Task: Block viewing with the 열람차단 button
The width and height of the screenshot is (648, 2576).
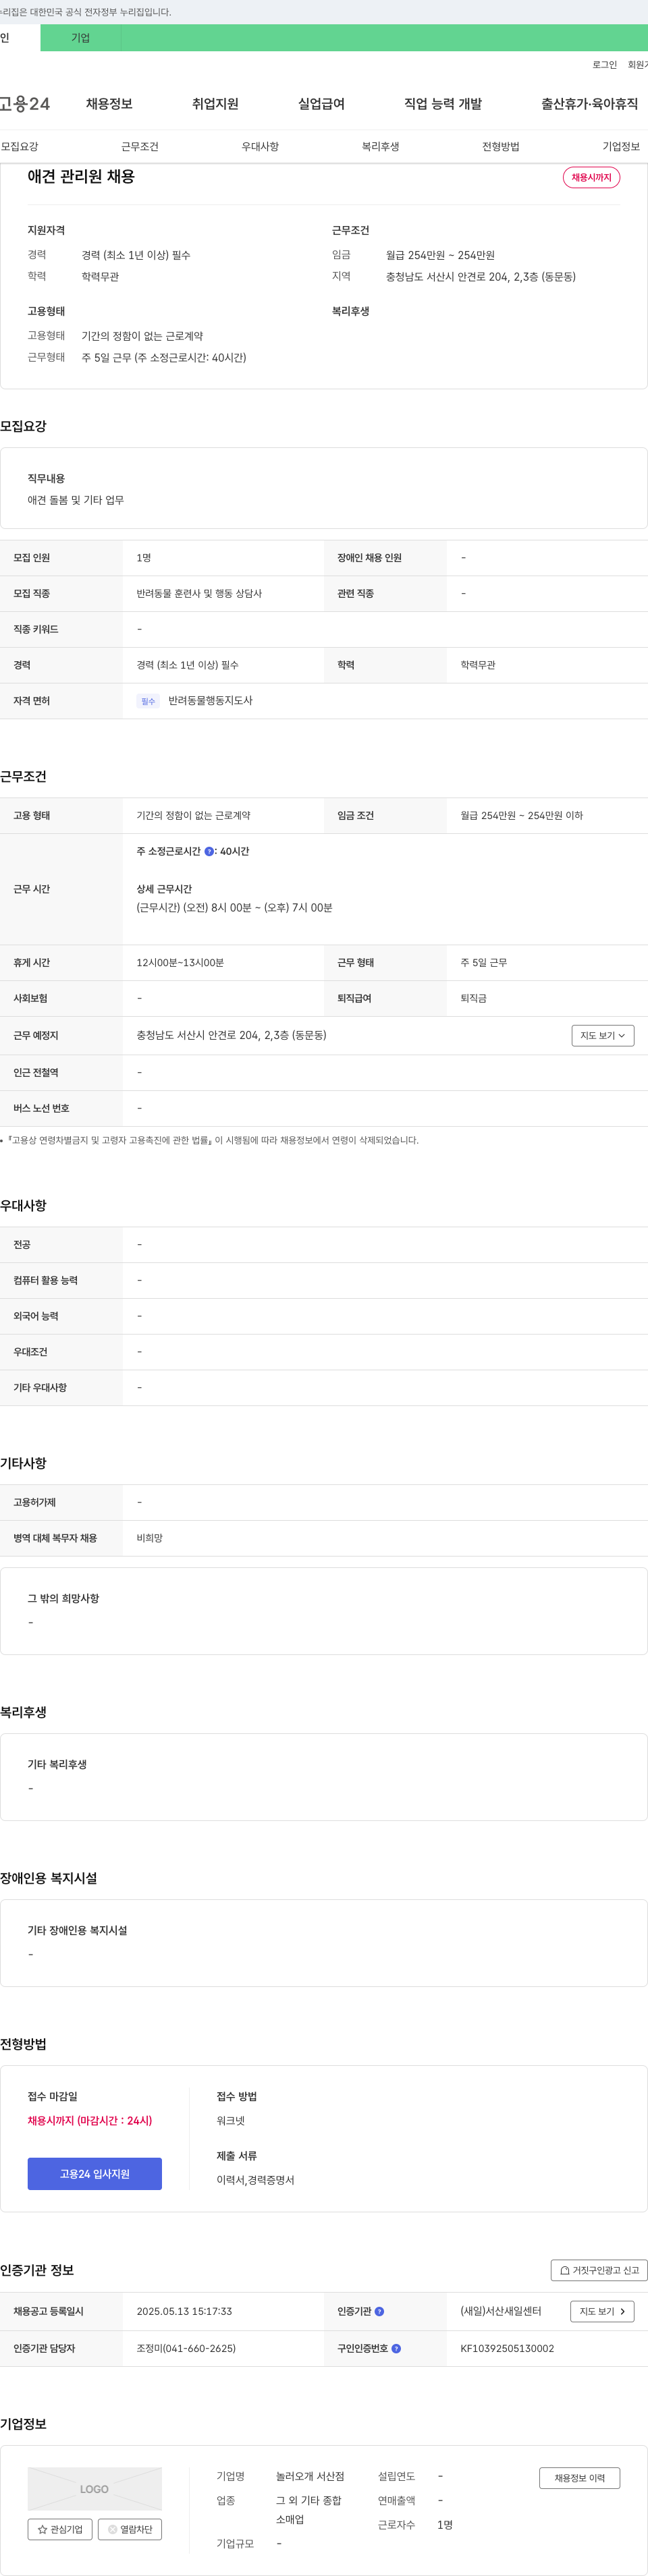Action: pyautogui.click(x=130, y=2529)
